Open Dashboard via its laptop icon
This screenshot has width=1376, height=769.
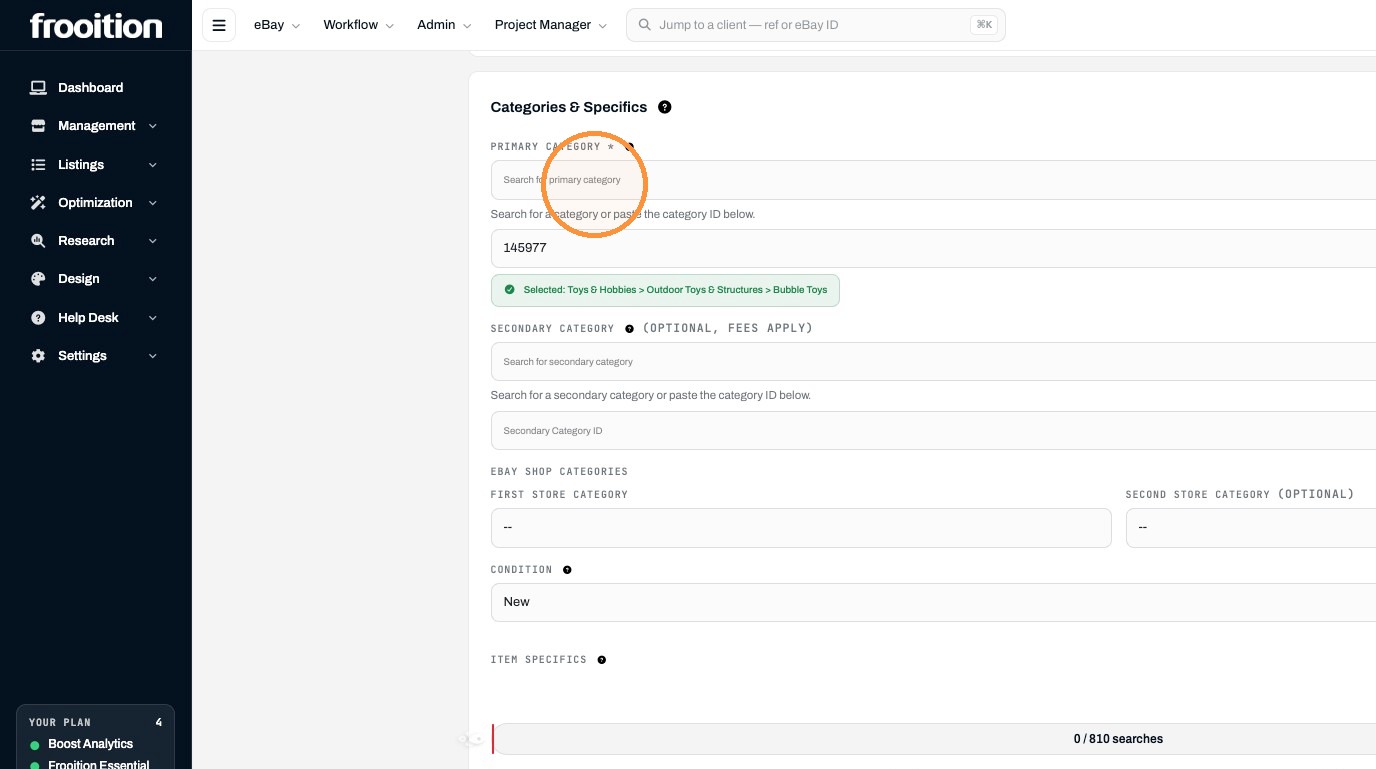pyautogui.click(x=38, y=88)
